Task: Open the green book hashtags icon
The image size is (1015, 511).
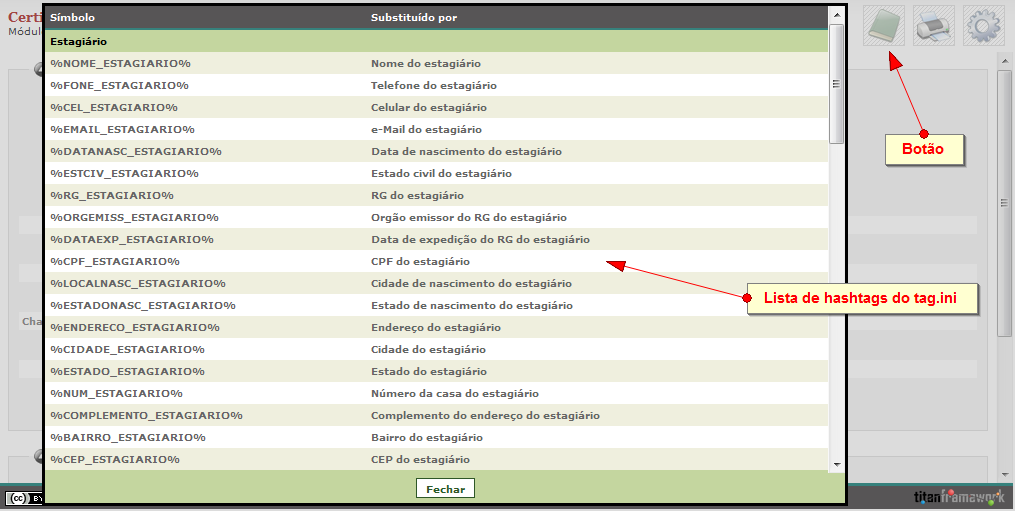Action: coord(884,26)
